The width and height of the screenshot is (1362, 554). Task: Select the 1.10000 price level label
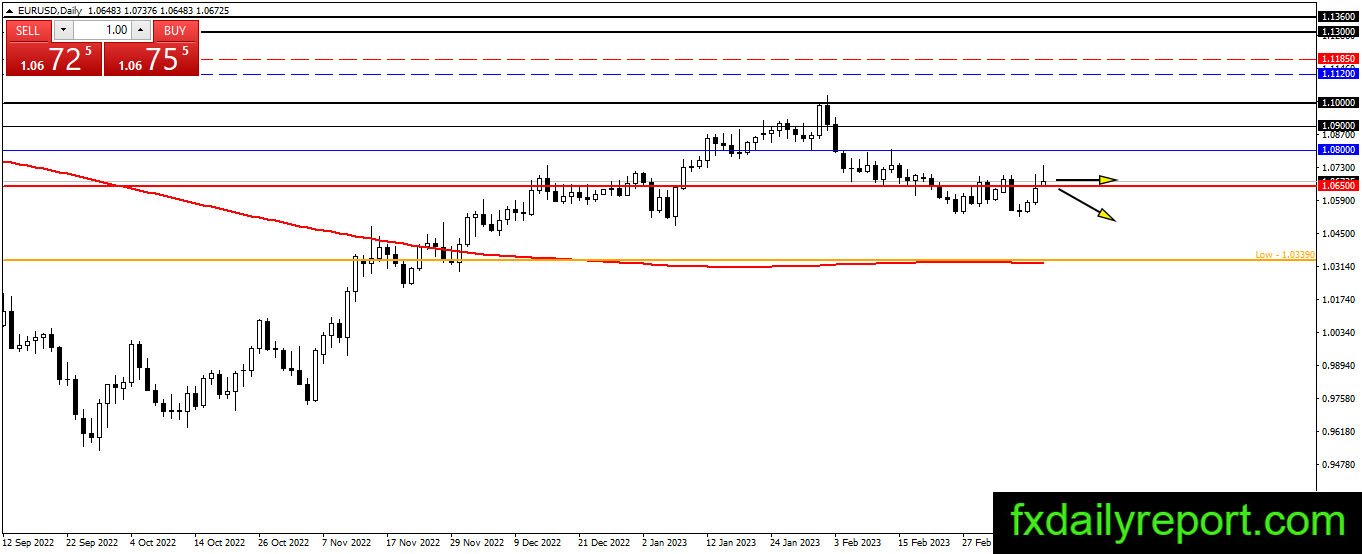(x=1338, y=102)
